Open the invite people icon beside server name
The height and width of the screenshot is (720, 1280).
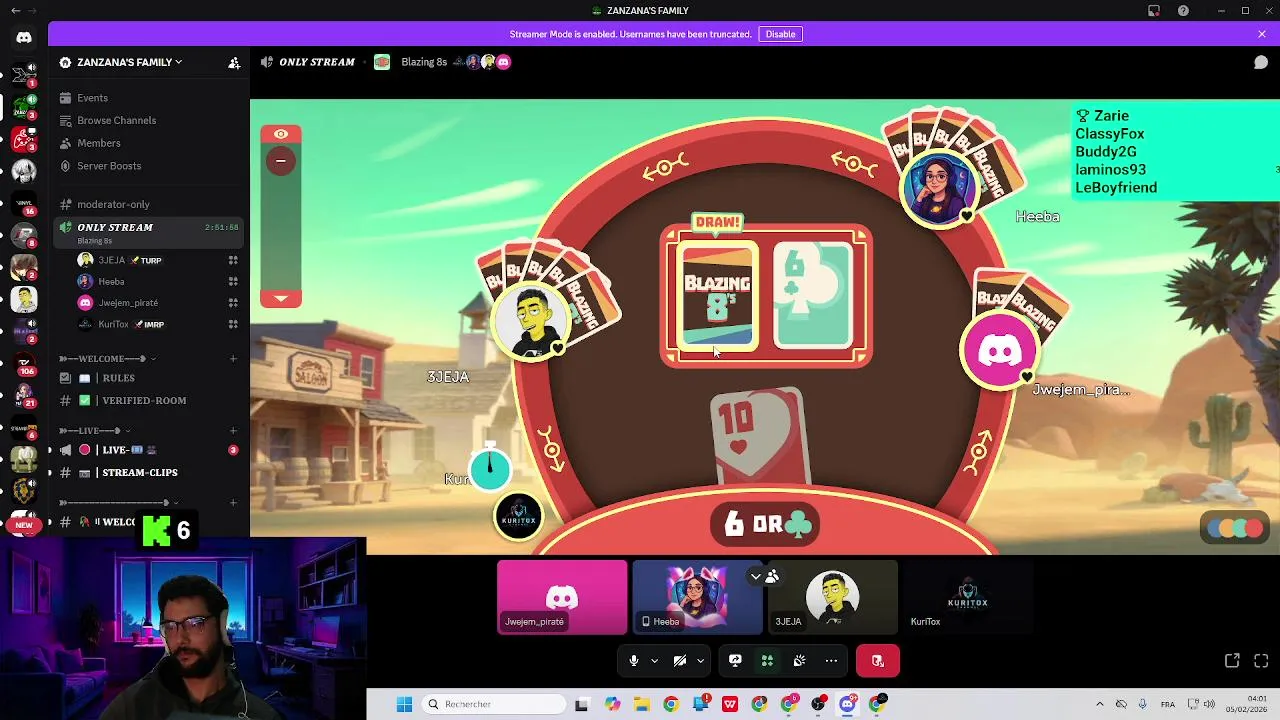coord(234,62)
